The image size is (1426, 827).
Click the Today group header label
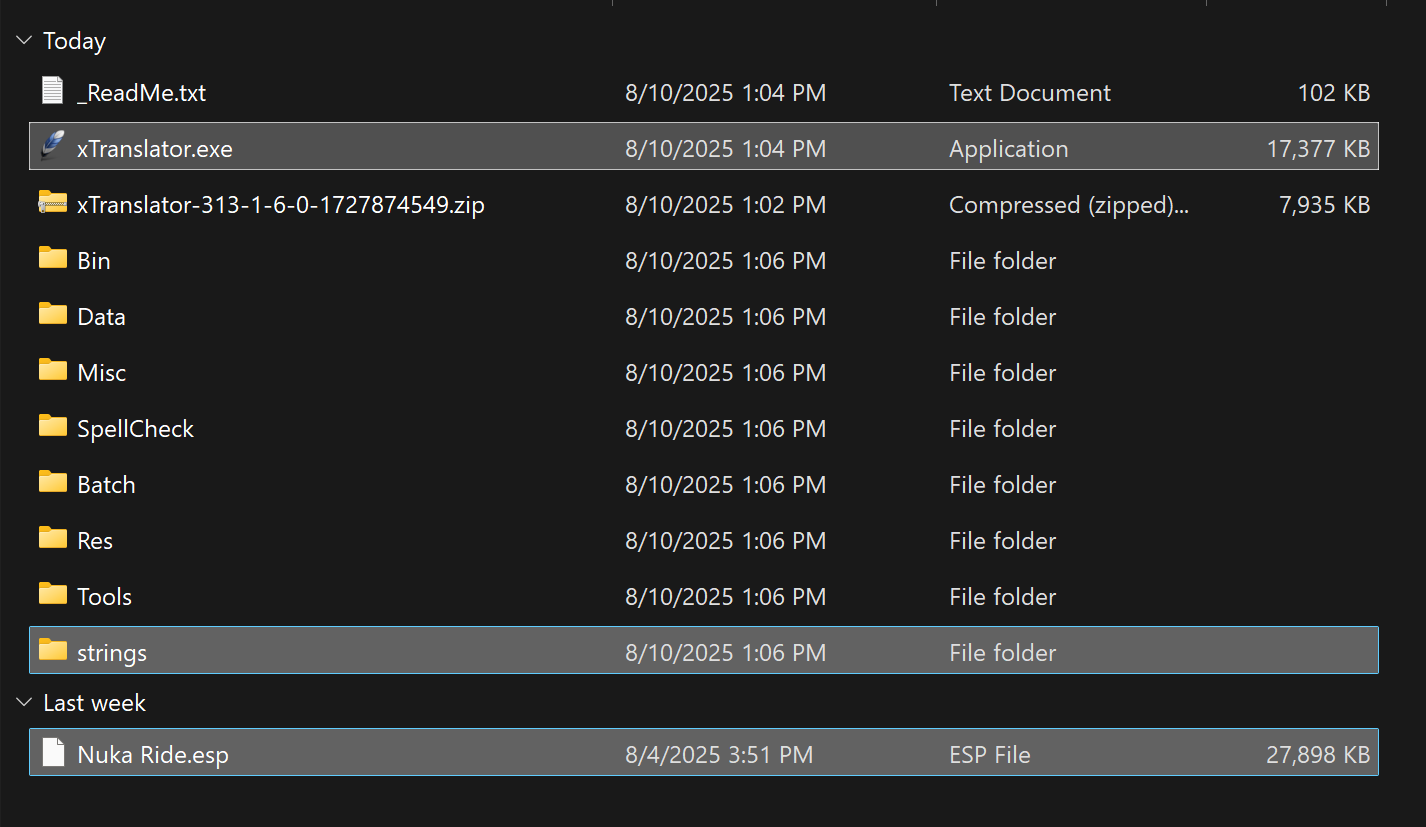click(x=74, y=41)
